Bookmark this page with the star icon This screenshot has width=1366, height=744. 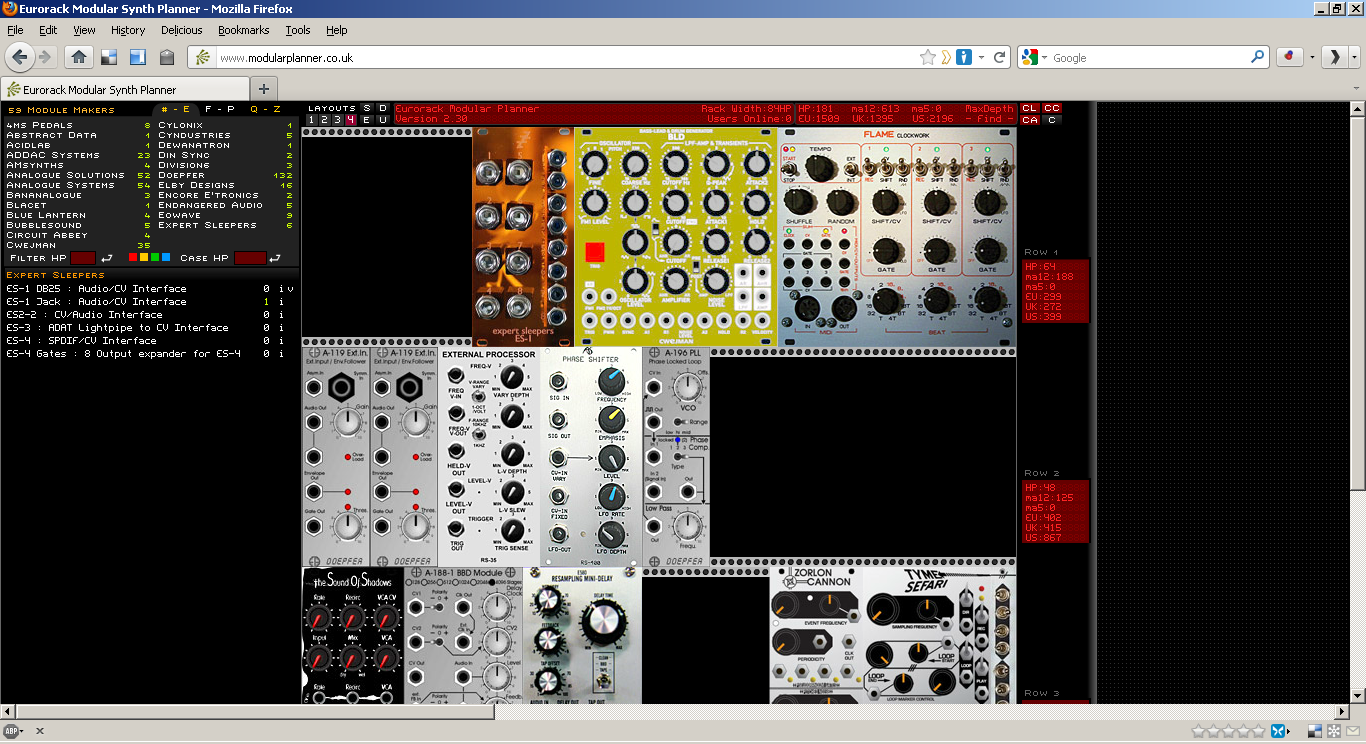coord(927,57)
